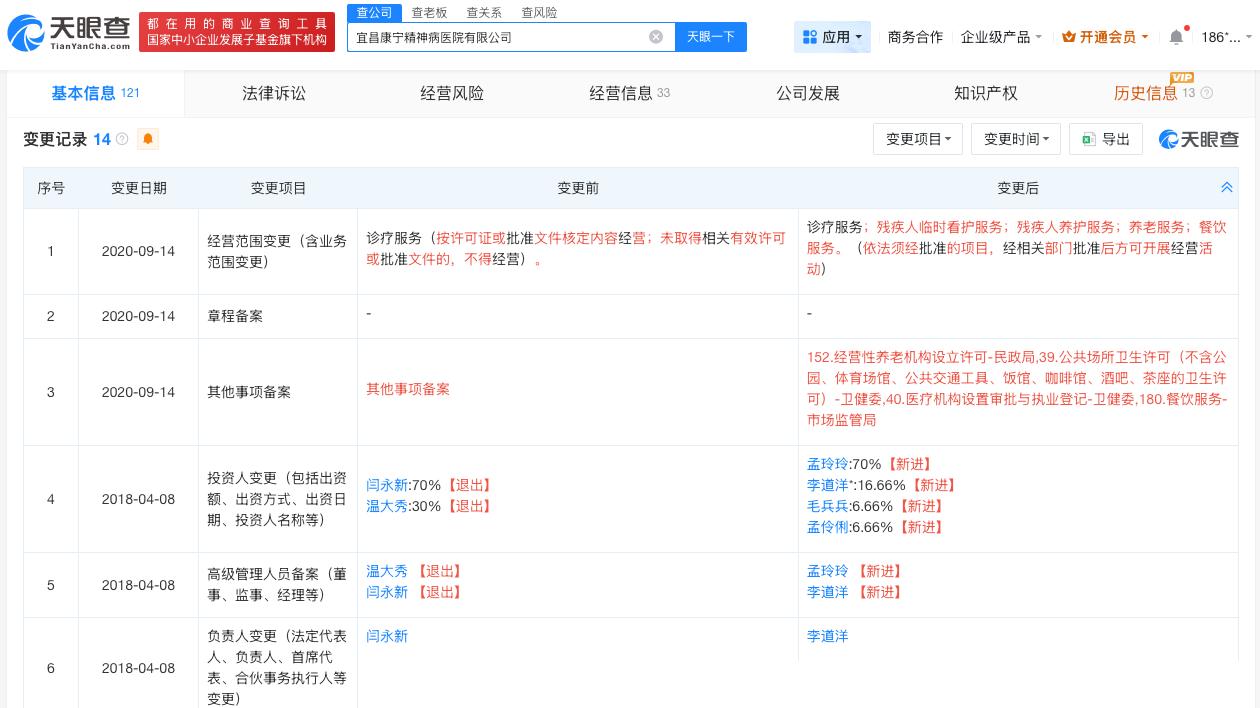Click the apps grid icon beside 应用
The width and height of the screenshot is (1260, 708).
tap(811, 37)
